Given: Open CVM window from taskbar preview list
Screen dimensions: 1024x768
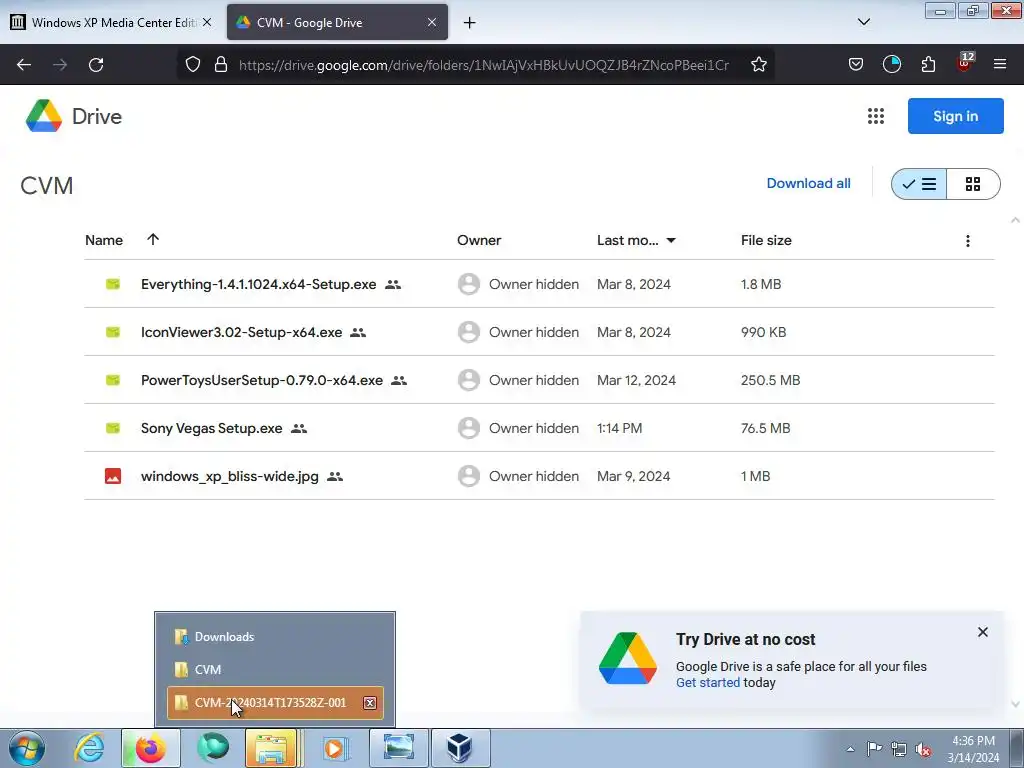Looking at the screenshot, I should click(275, 669).
